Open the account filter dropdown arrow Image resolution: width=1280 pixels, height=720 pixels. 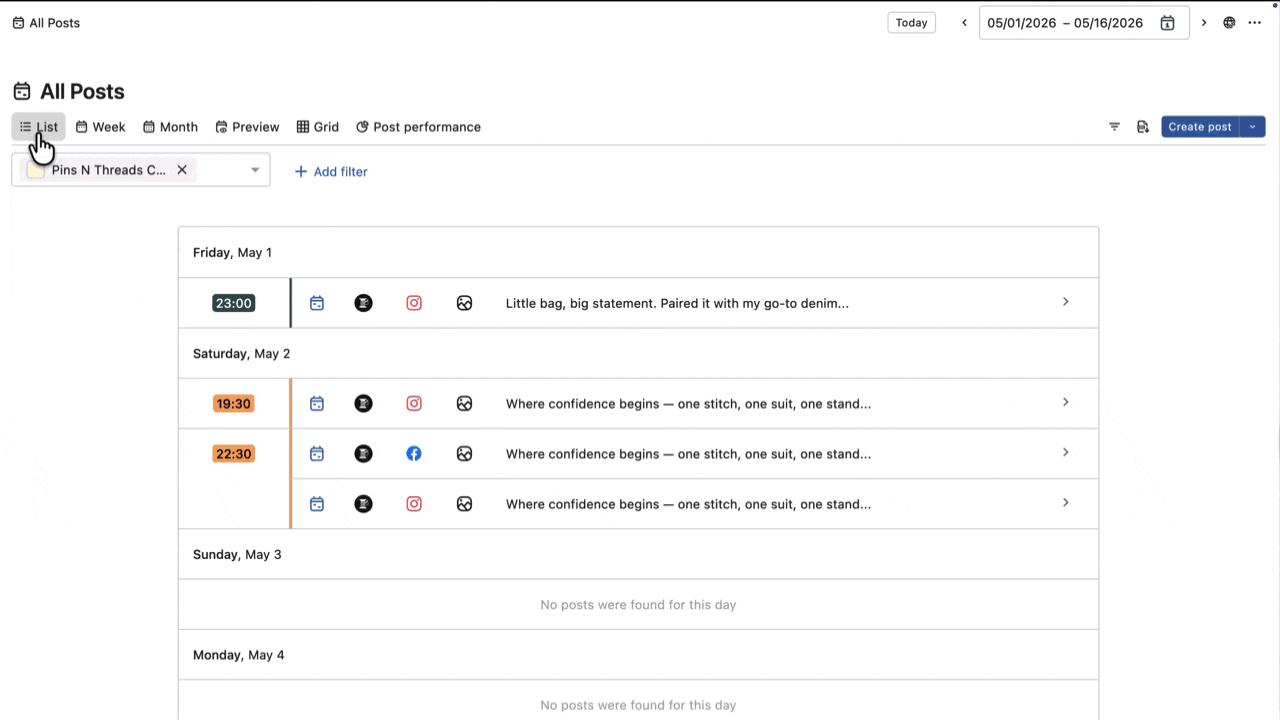pyautogui.click(x=255, y=170)
